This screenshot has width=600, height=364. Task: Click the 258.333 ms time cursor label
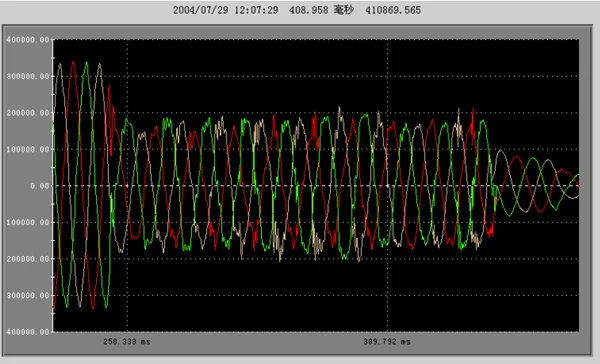coord(127,341)
